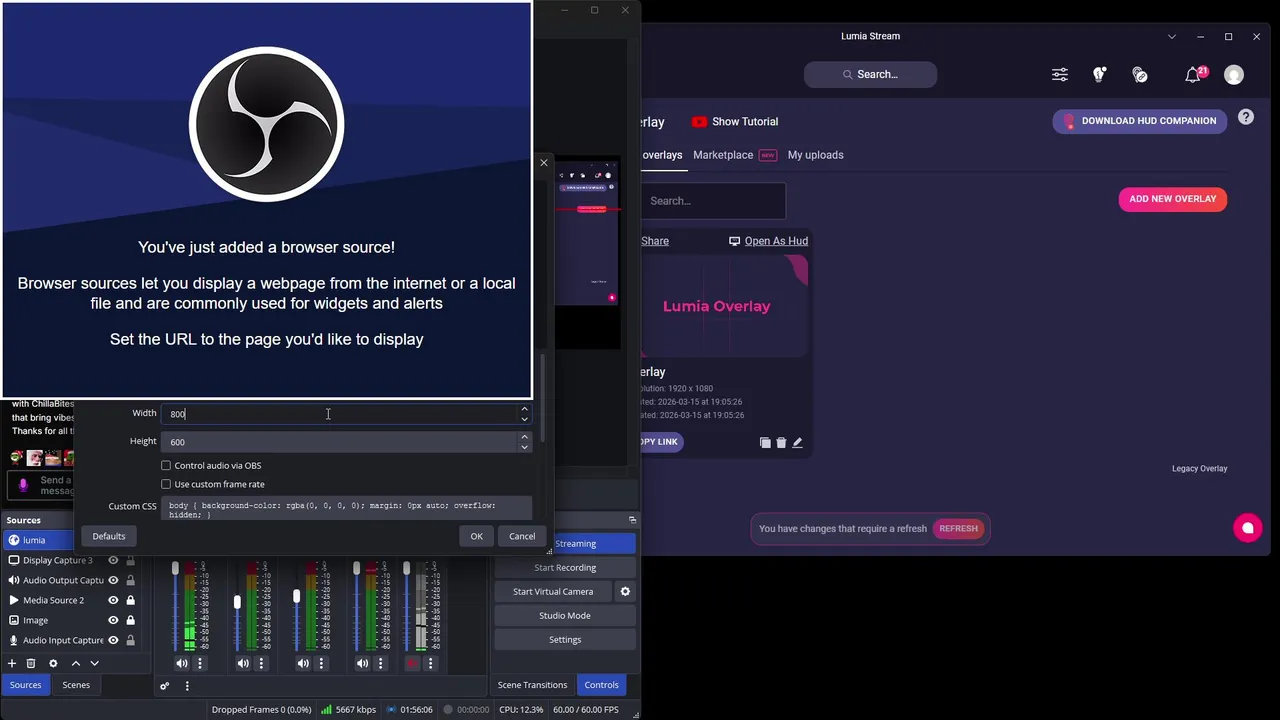
Task: Open the connections link icon in Lumia Stream
Action: click(x=1140, y=75)
